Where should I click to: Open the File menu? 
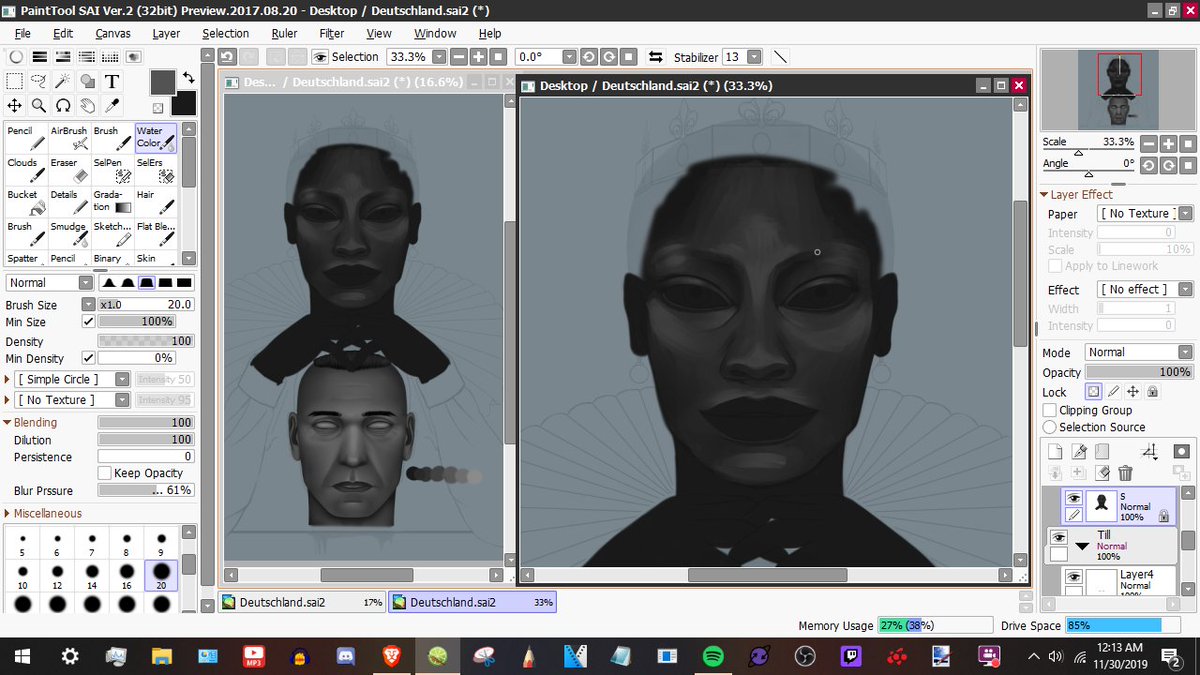click(x=22, y=33)
